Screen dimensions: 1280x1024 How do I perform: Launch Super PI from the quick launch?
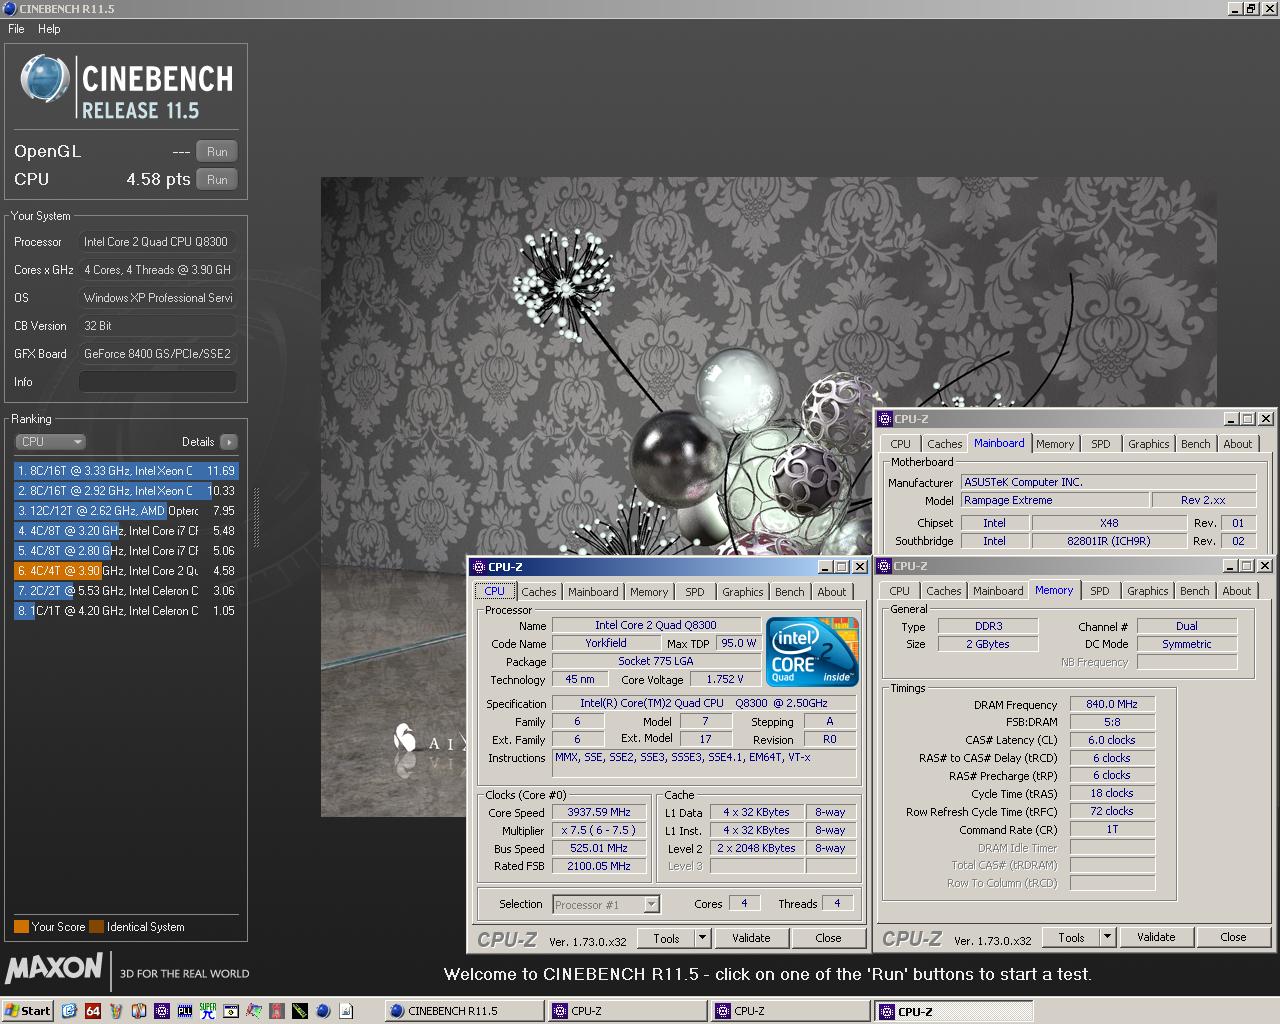tap(208, 1011)
